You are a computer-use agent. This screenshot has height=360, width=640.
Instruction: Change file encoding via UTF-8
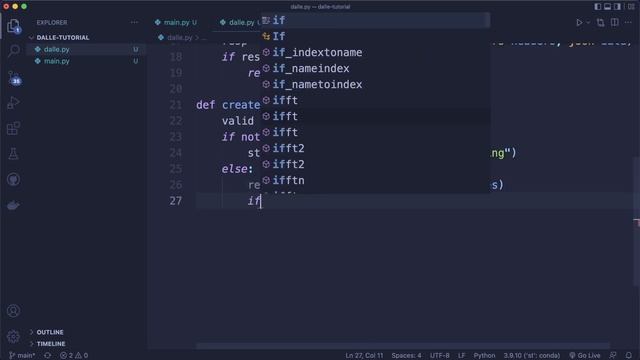pos(440,356)
